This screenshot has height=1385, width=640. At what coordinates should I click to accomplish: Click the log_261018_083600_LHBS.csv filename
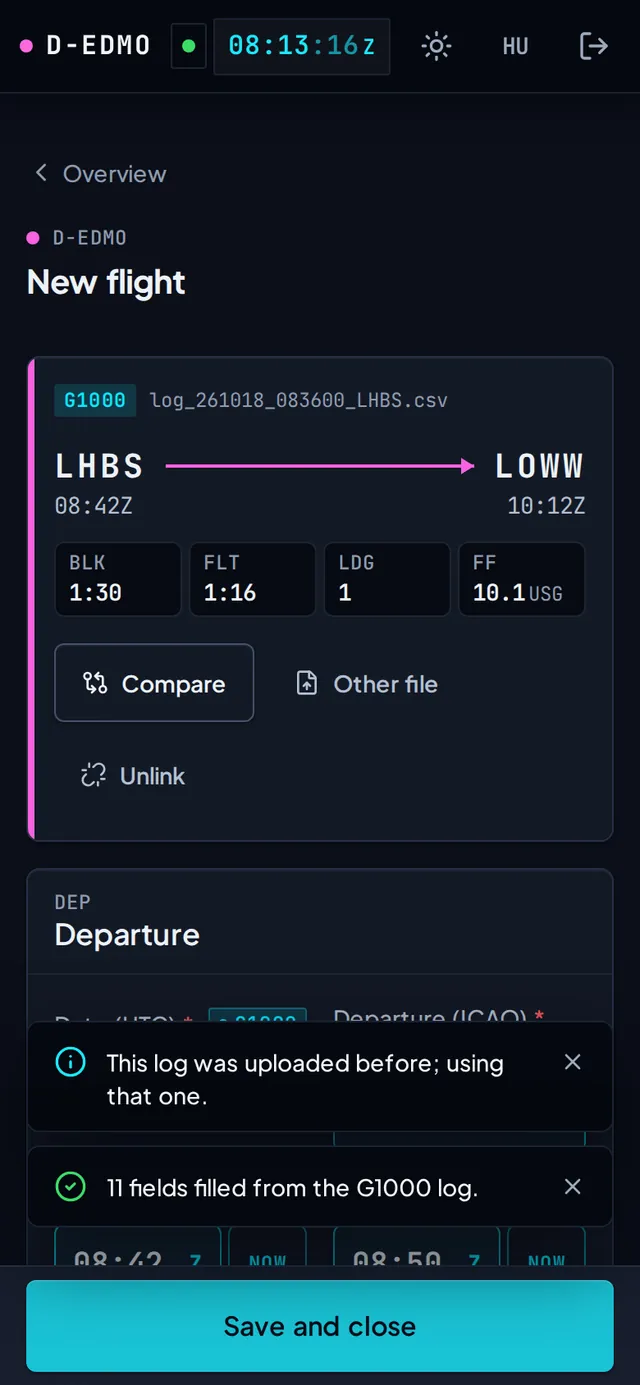tap(299, 400)
